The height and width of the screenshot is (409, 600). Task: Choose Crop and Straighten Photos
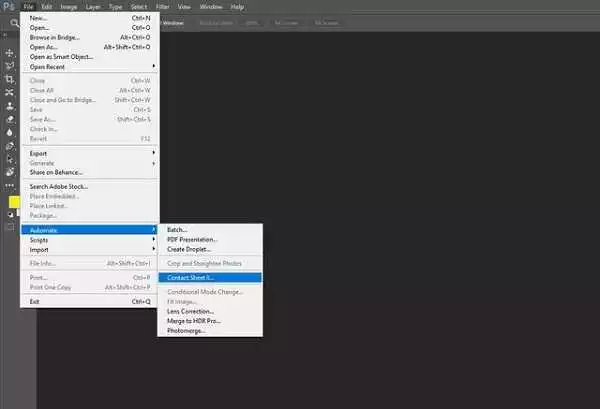point(210,263)
